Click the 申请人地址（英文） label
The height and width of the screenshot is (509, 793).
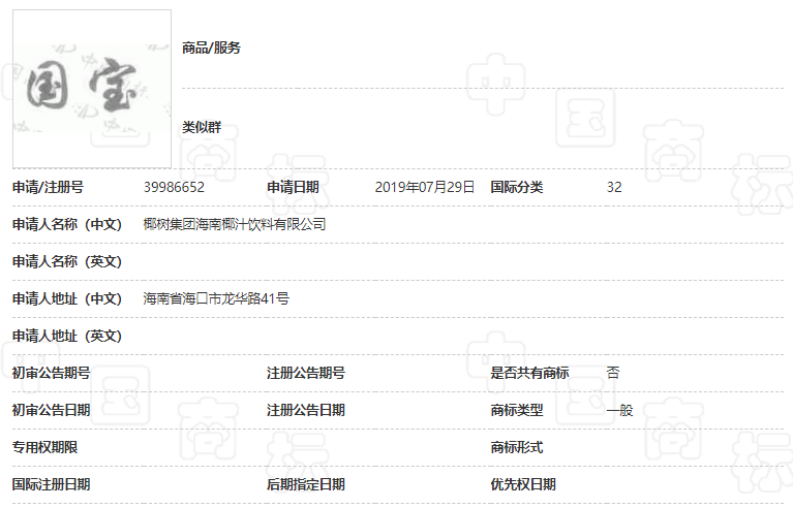coord(66,335)
